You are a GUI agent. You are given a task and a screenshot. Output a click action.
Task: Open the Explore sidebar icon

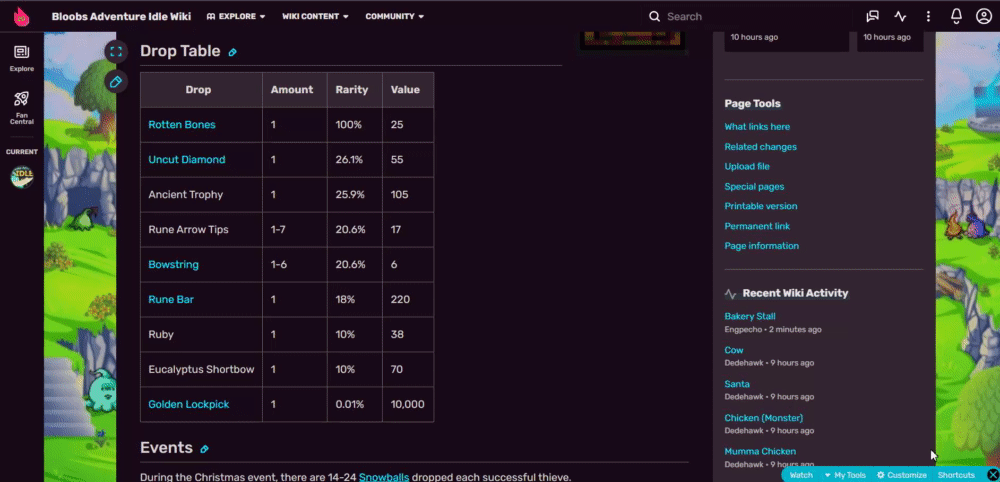pyautogui.click(x=22, y=59)
